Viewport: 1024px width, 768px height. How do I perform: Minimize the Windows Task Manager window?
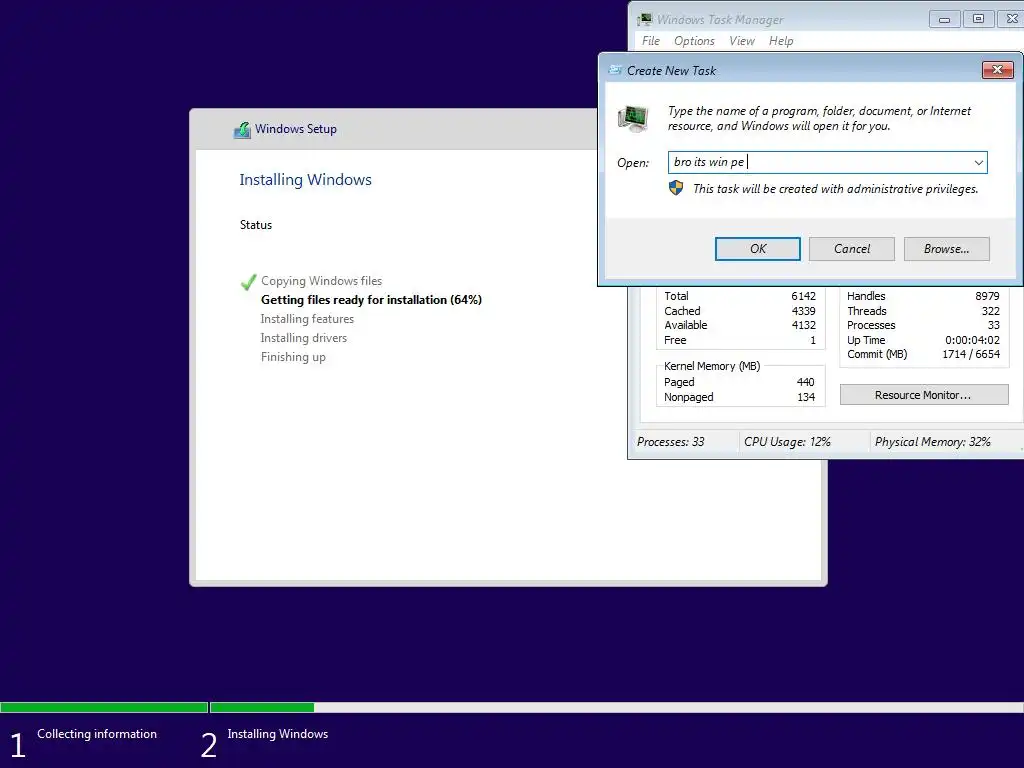click(944, 19)
